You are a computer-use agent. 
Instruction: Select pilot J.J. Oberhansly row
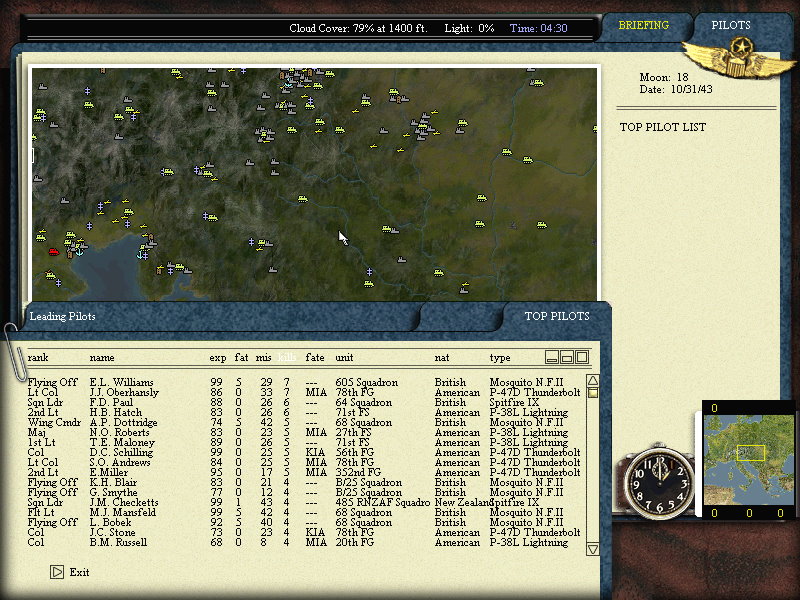304,392
